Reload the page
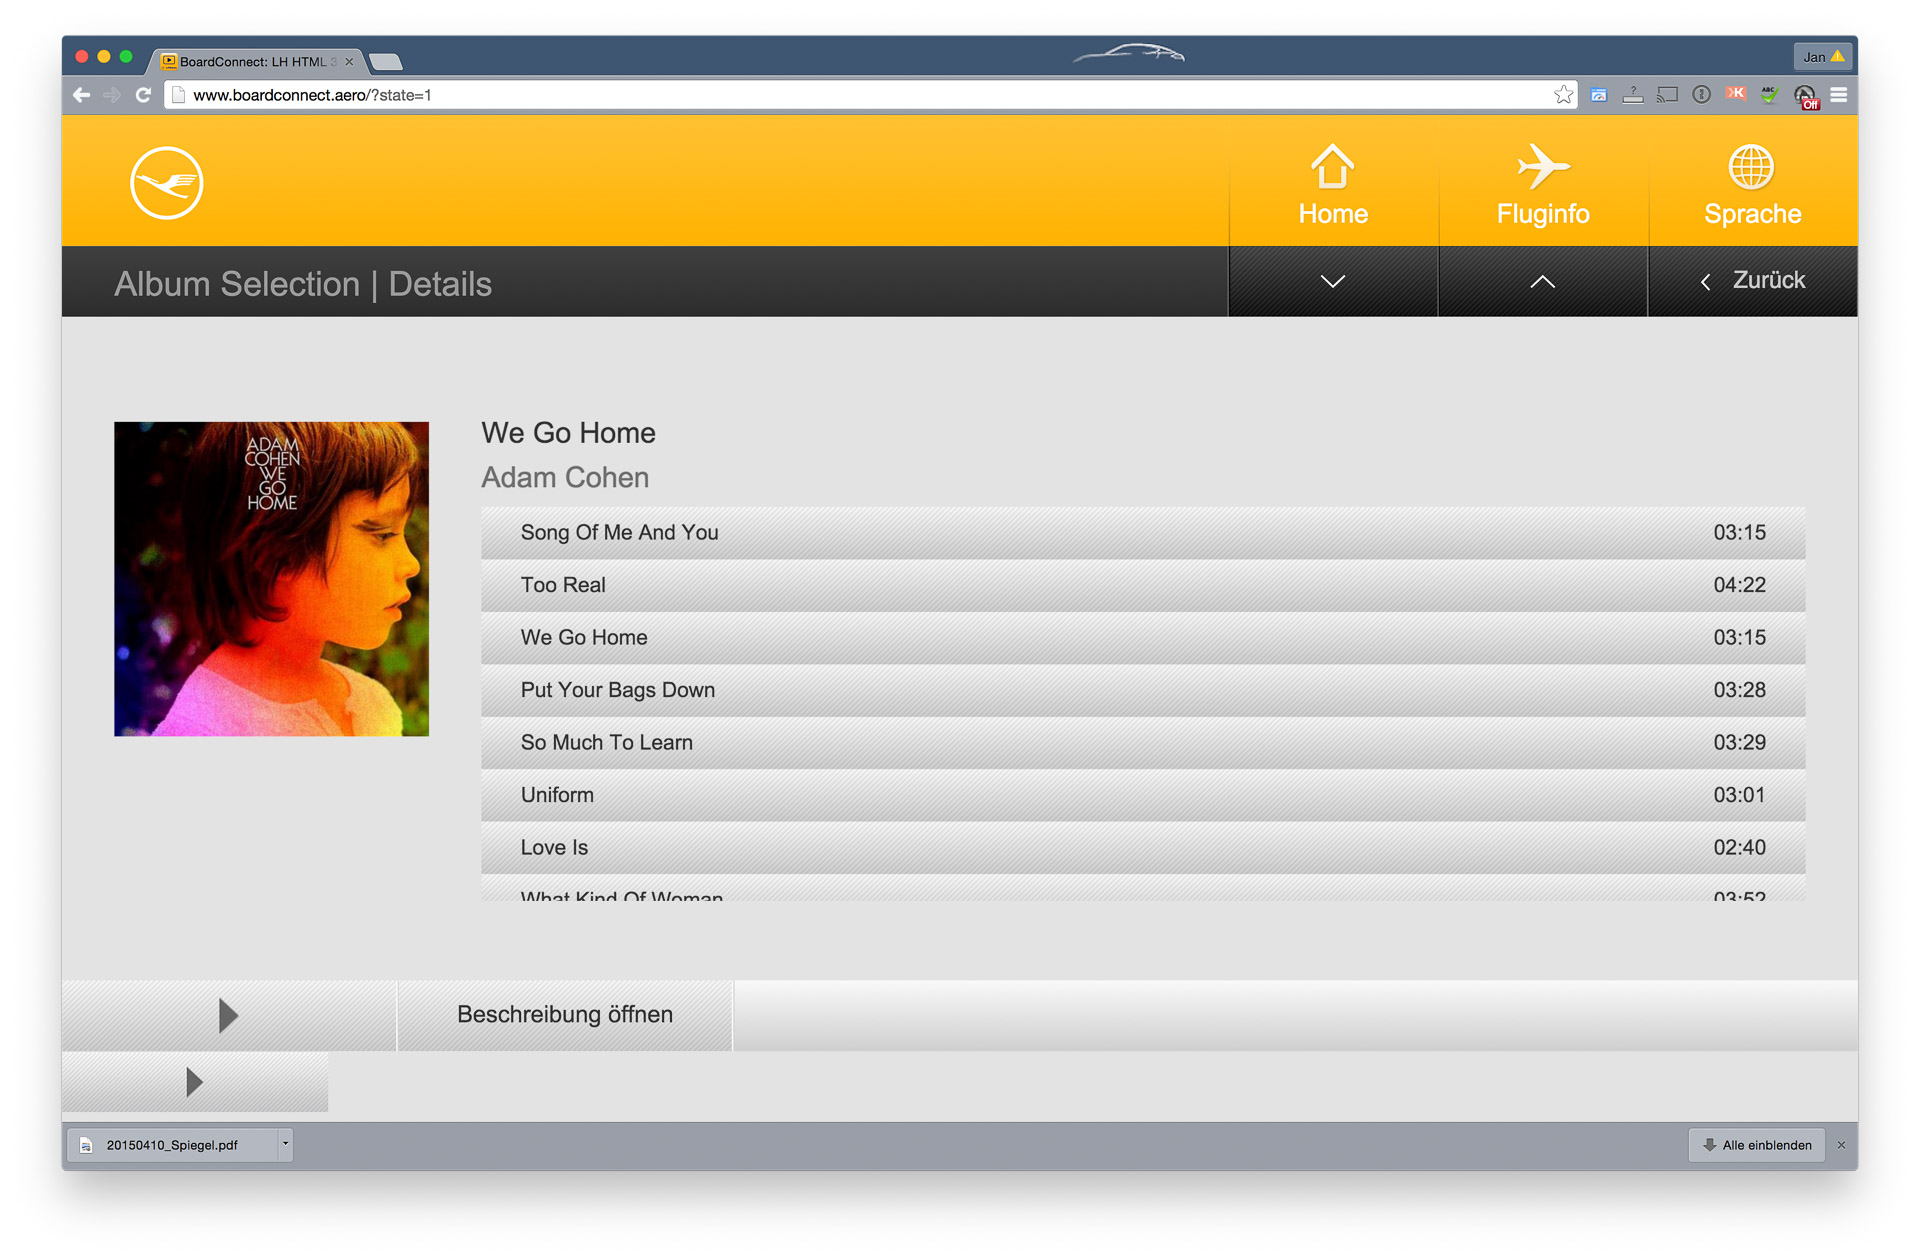Image resolution: width=1920 pixels, height=1259 pixels. pyautogui.click(x=143, y=95)
